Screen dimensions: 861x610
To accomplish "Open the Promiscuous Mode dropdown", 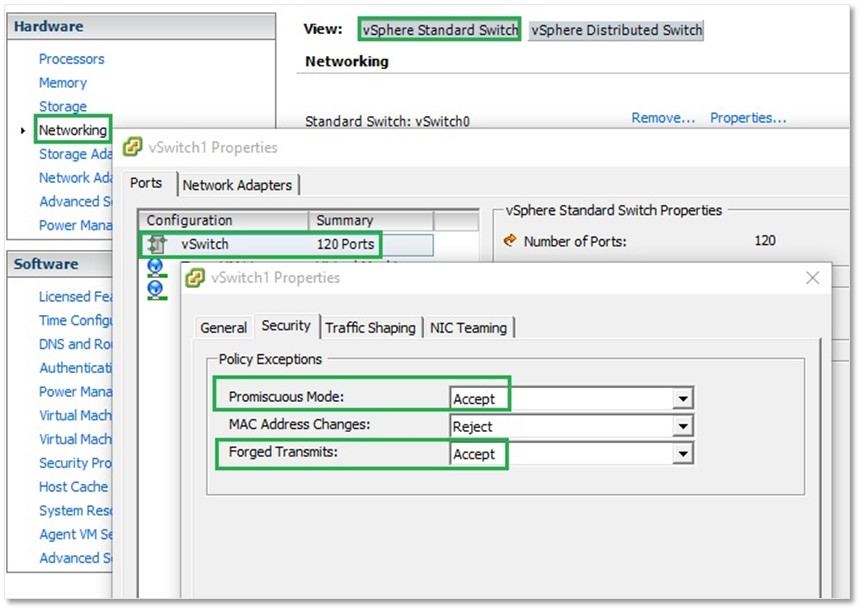I will pos(683,399).
